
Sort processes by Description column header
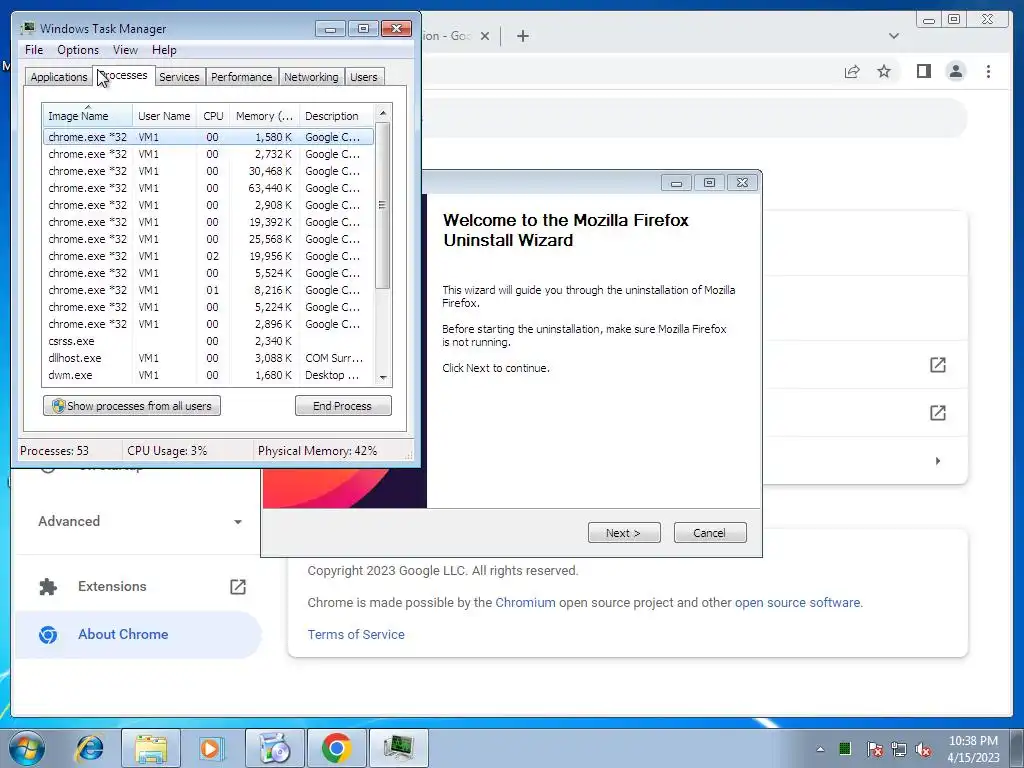[x=336, y=116]
